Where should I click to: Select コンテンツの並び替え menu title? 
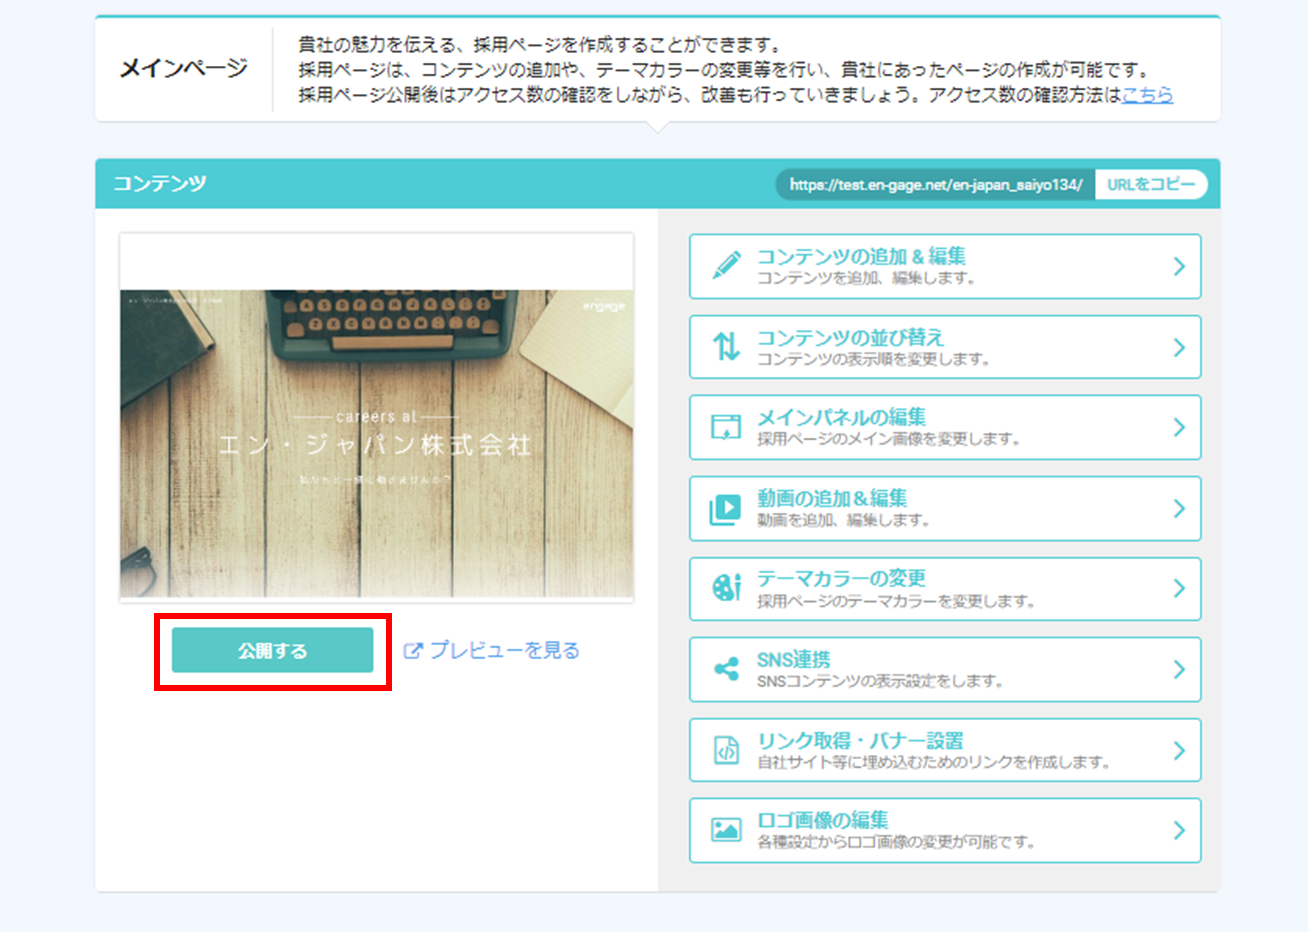(x=850, y=337)
